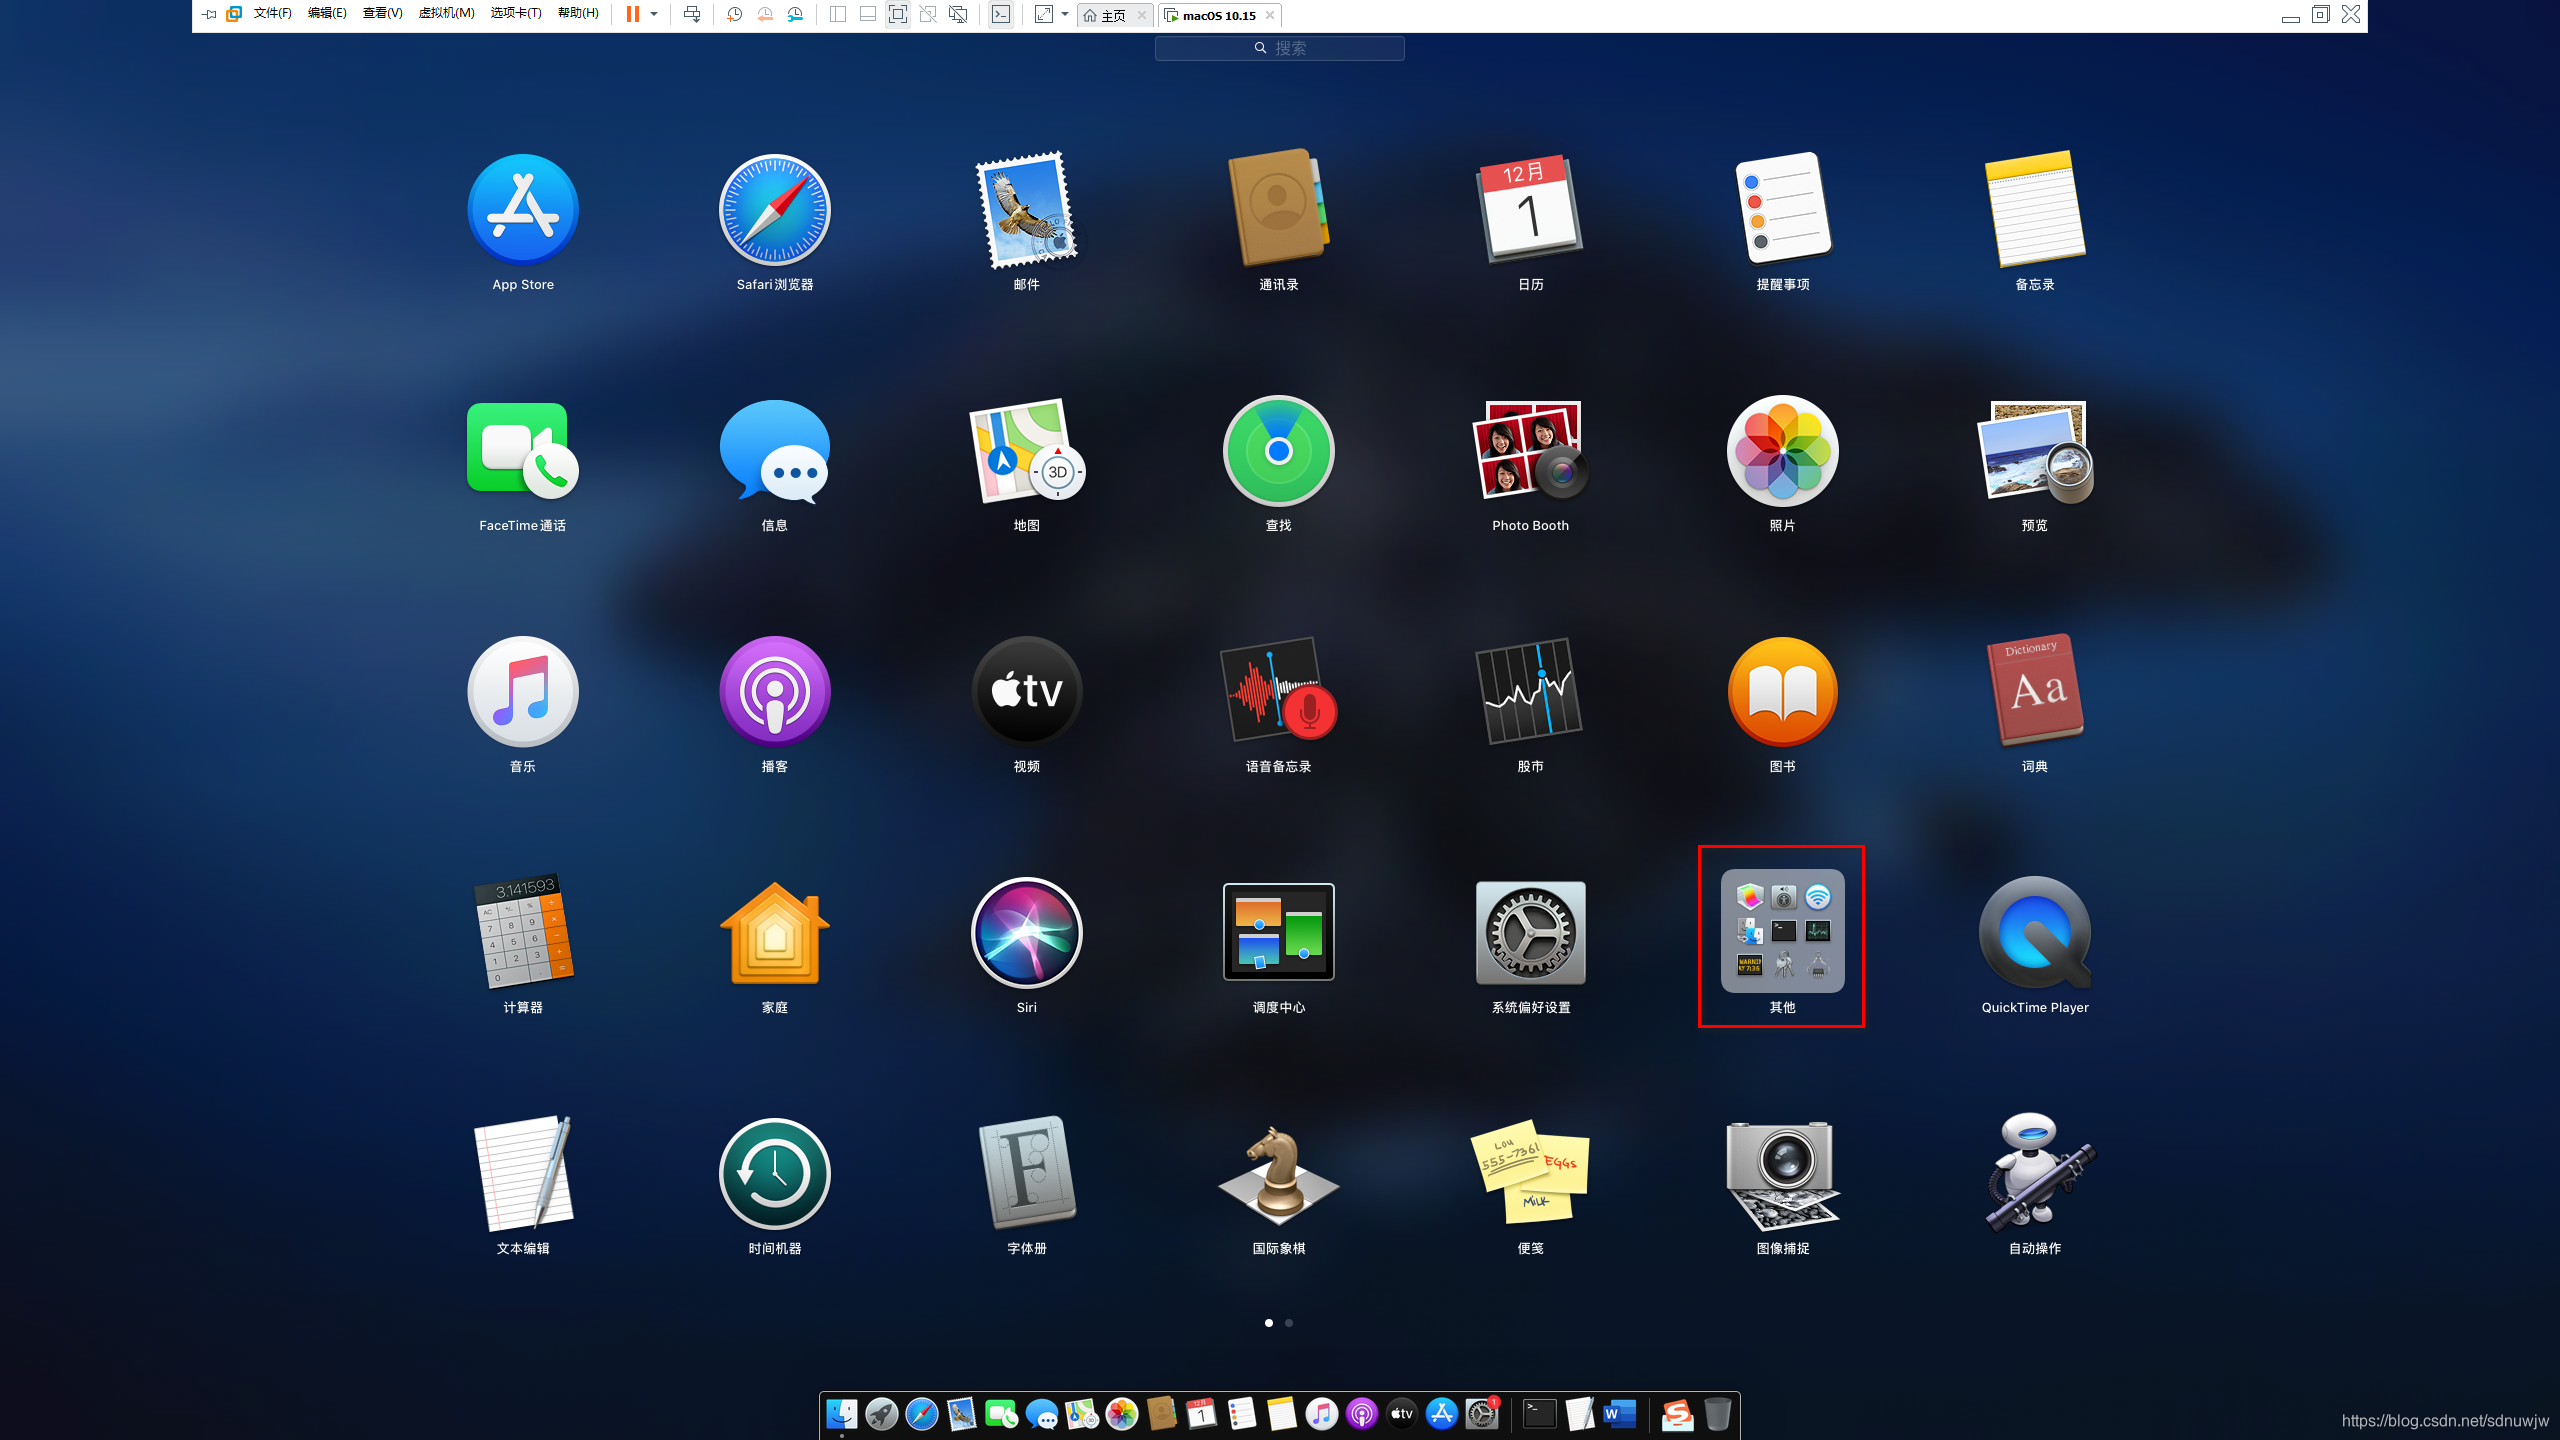
Task: Enter full screen mode via VMware toolbar
Action: pos(897,14)
